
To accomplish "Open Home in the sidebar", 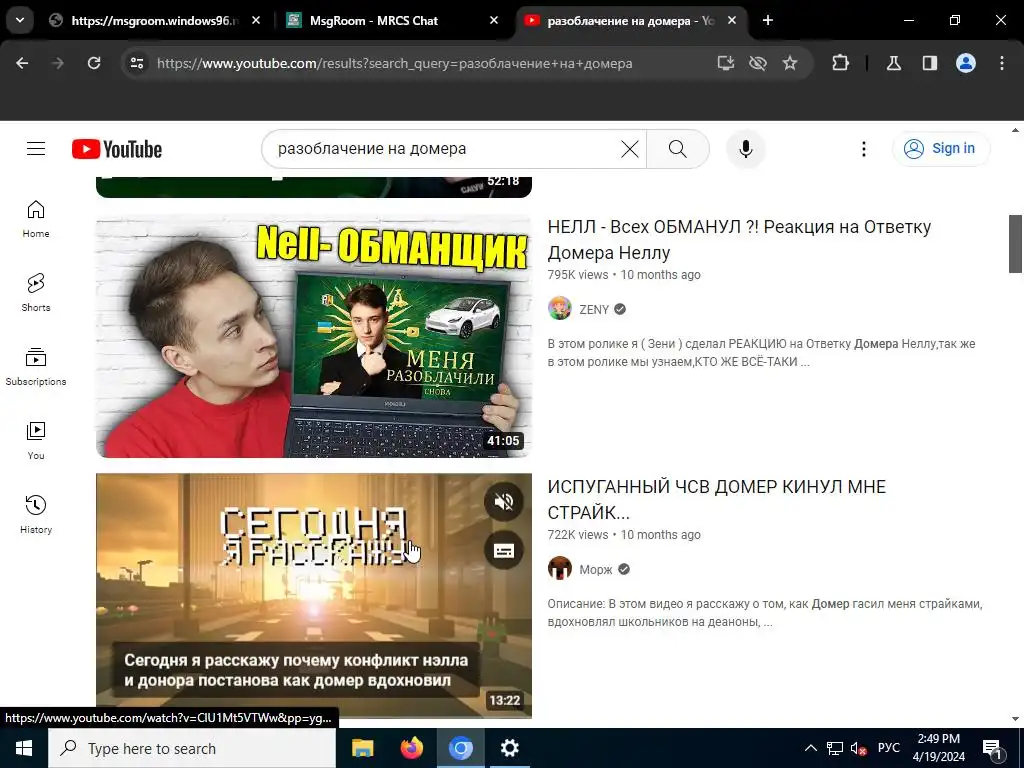I will pyautogui.click(x=36, y=219).
